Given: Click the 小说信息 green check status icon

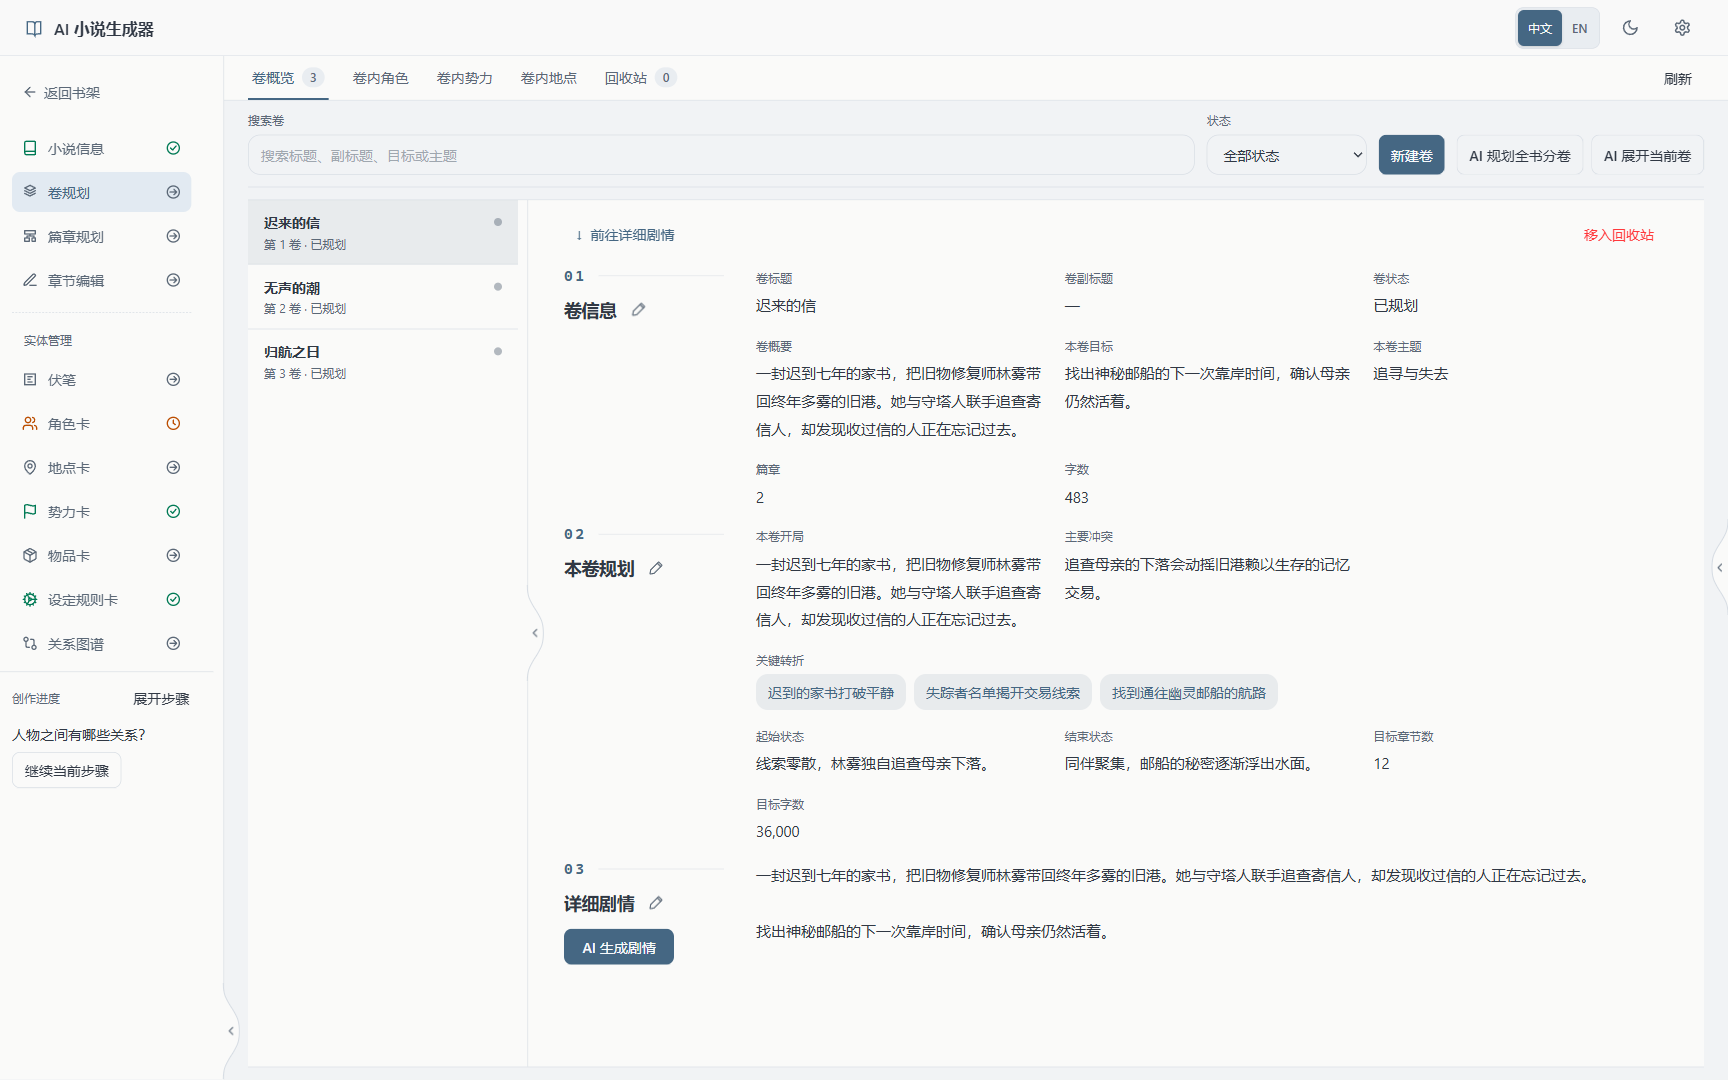Looking at the screenshot, I should [x=173, y=148].
